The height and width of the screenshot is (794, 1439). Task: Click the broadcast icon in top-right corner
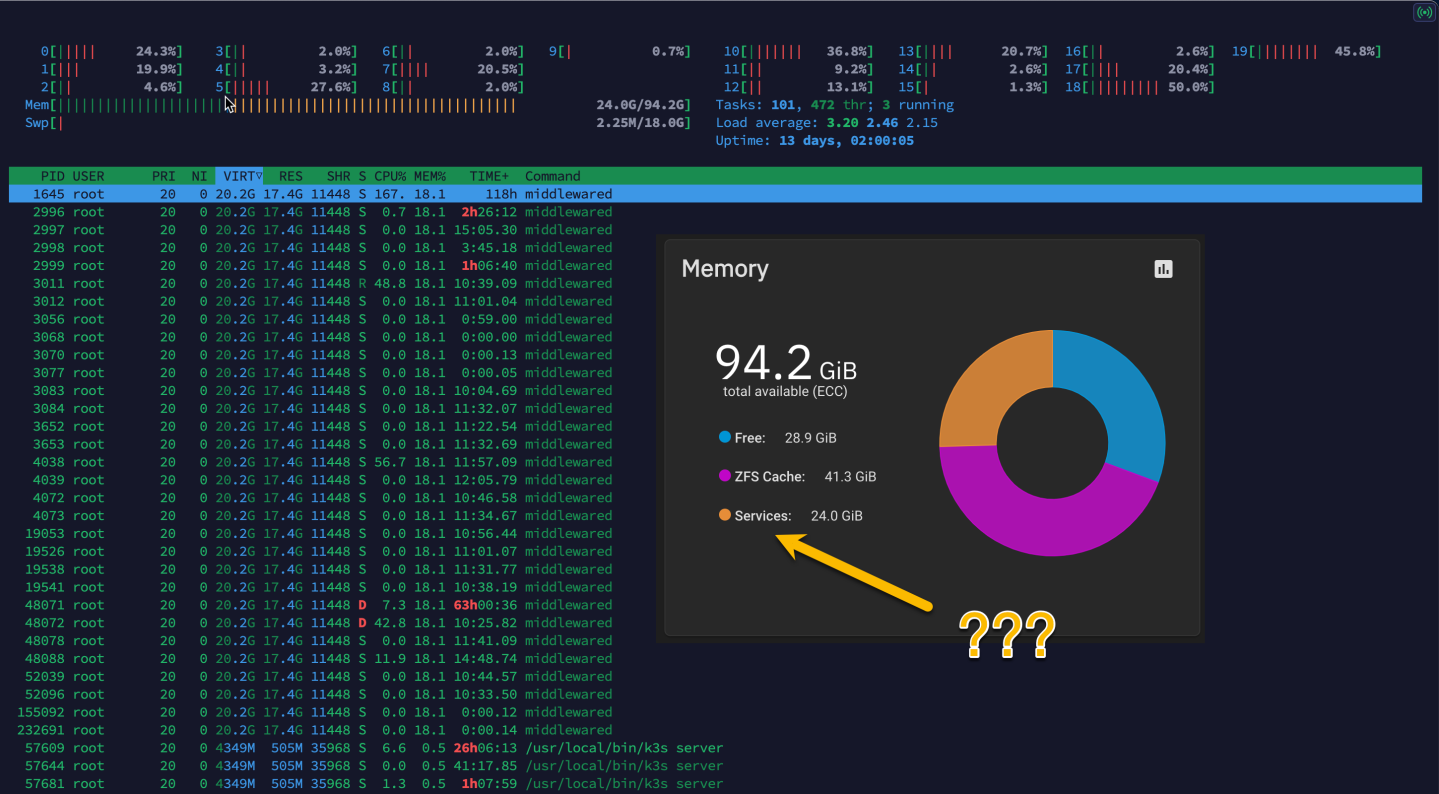pos(1424,13)
